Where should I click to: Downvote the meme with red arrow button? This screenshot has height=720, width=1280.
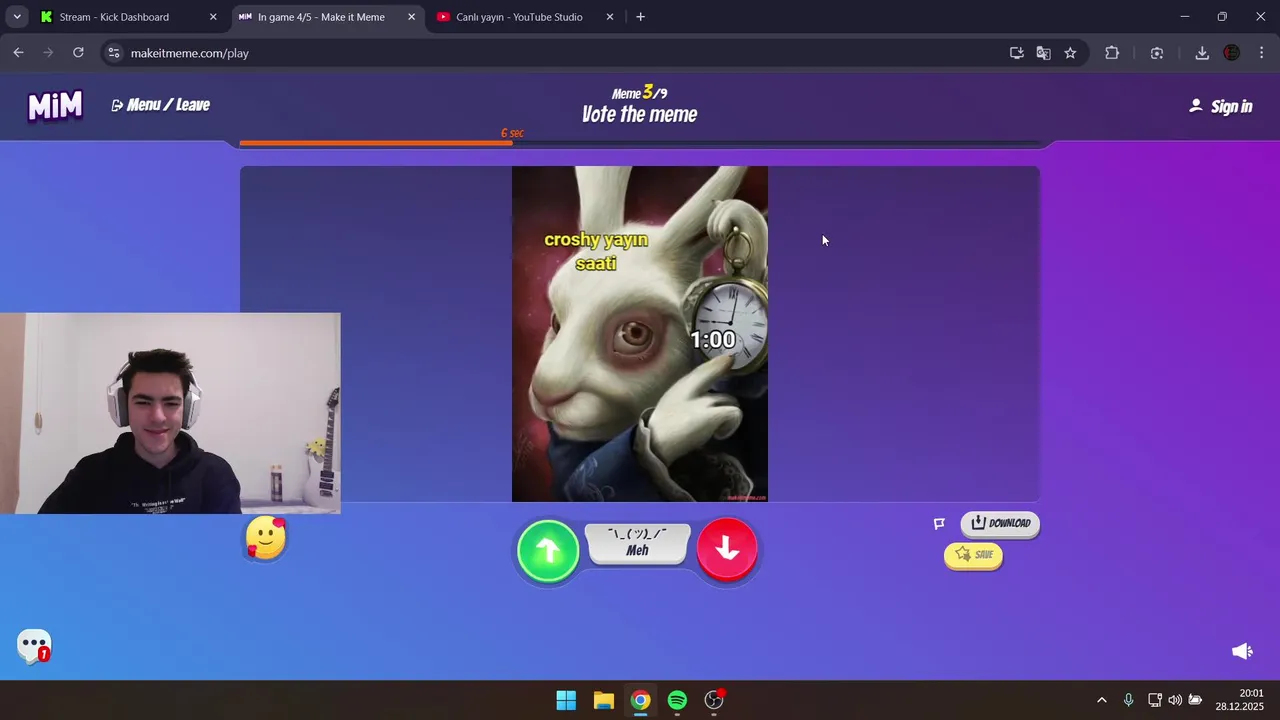[727, 548]
